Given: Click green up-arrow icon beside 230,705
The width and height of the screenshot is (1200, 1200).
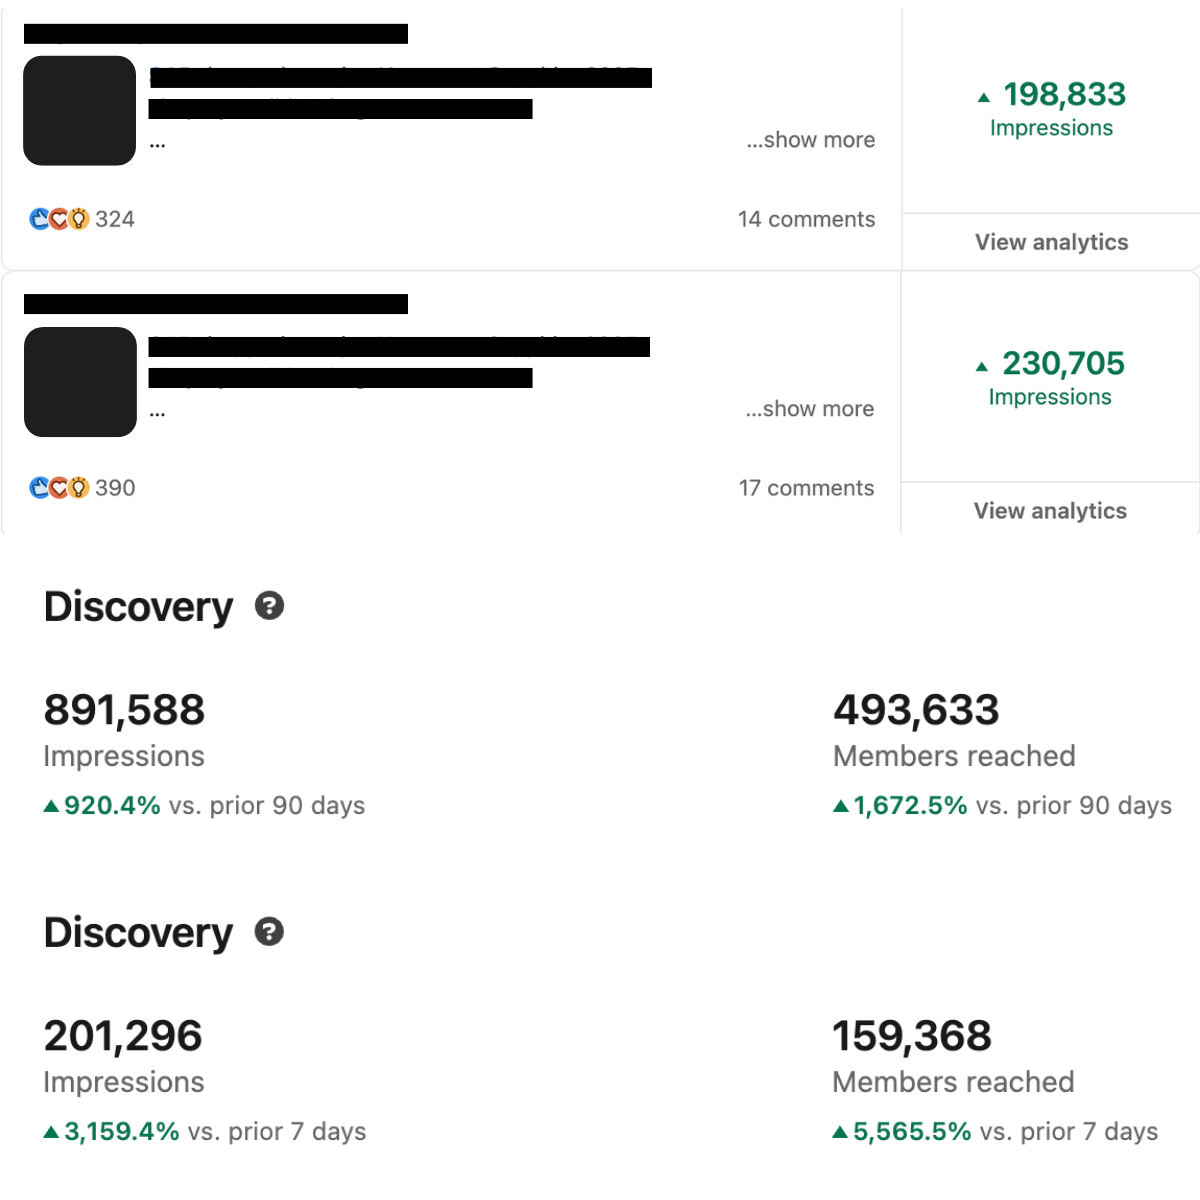Looking at the screenshot, I should point(982,366).
